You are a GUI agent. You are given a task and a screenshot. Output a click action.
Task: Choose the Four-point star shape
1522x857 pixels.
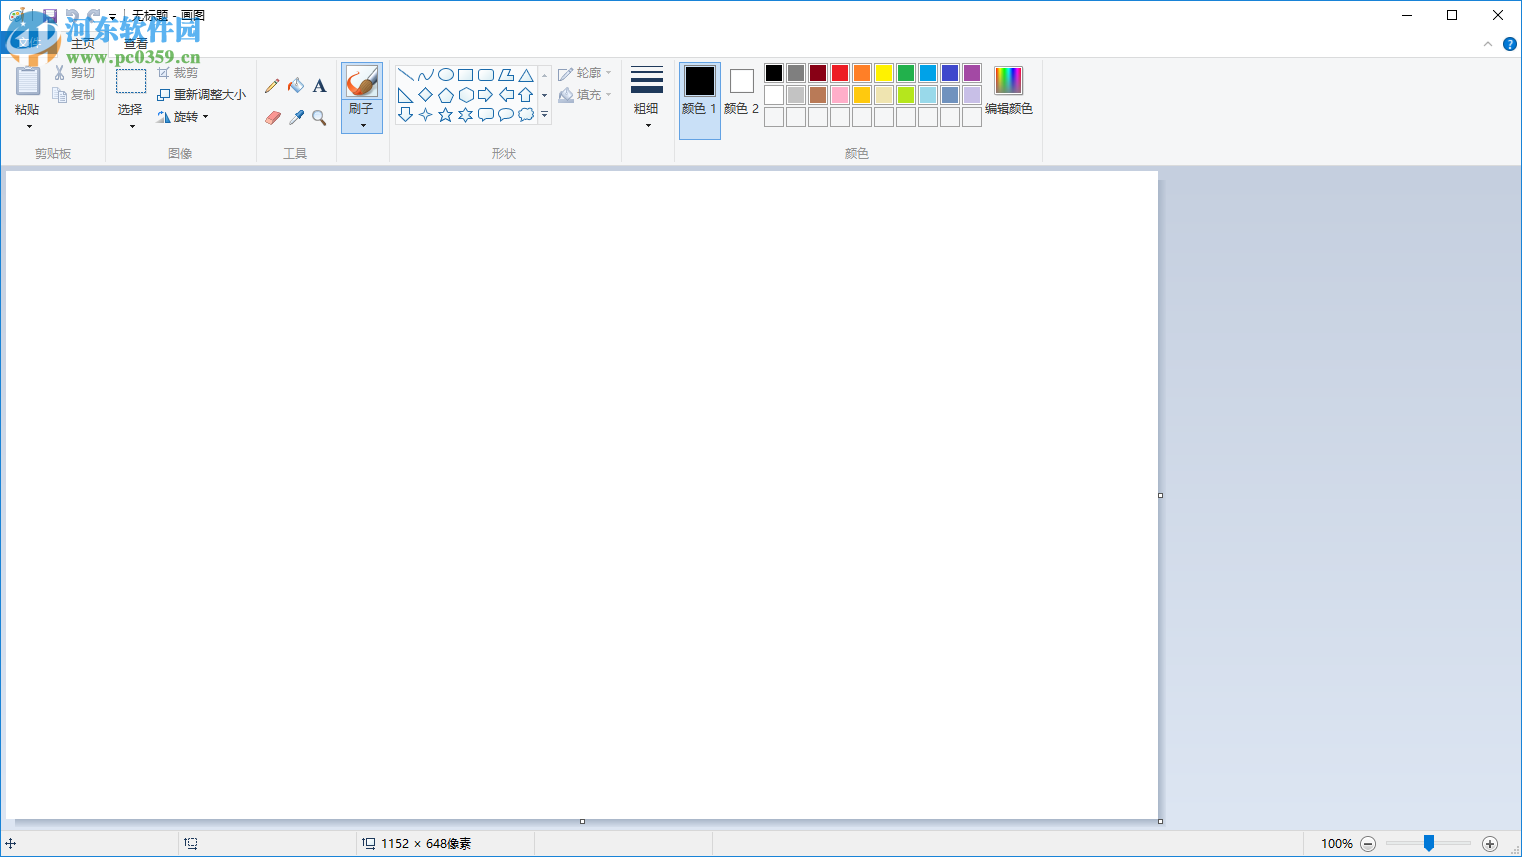[425, 115]
